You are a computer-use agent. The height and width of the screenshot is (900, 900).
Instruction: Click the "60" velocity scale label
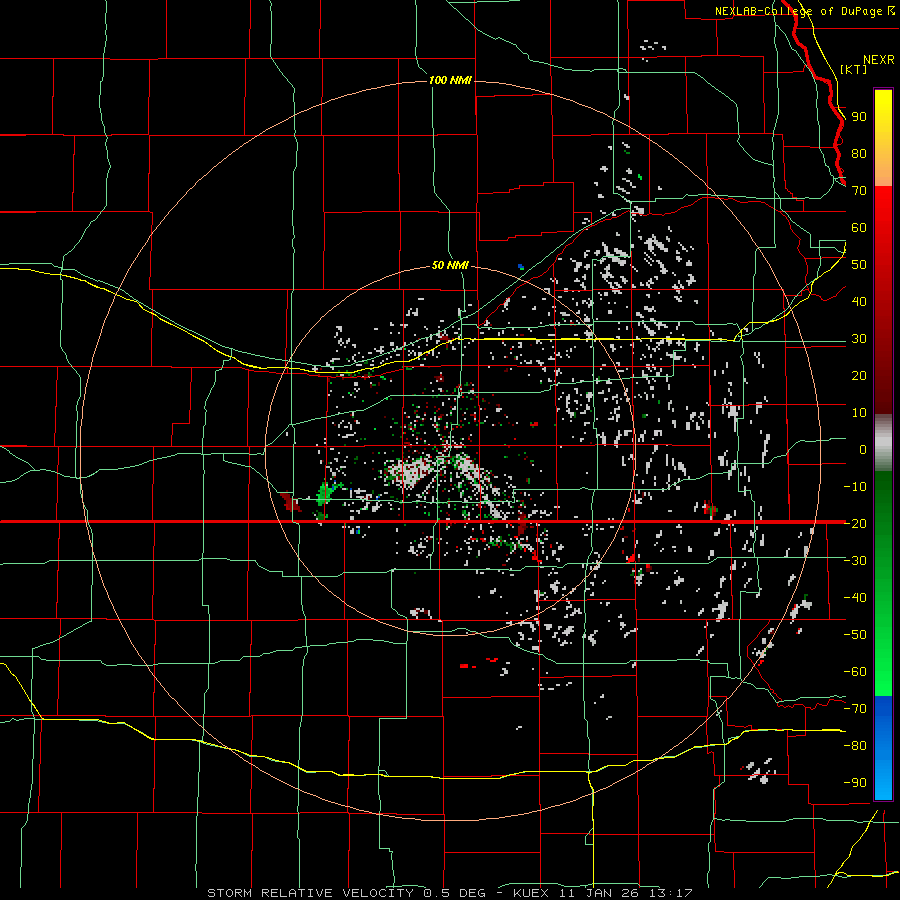click(859, 228)
